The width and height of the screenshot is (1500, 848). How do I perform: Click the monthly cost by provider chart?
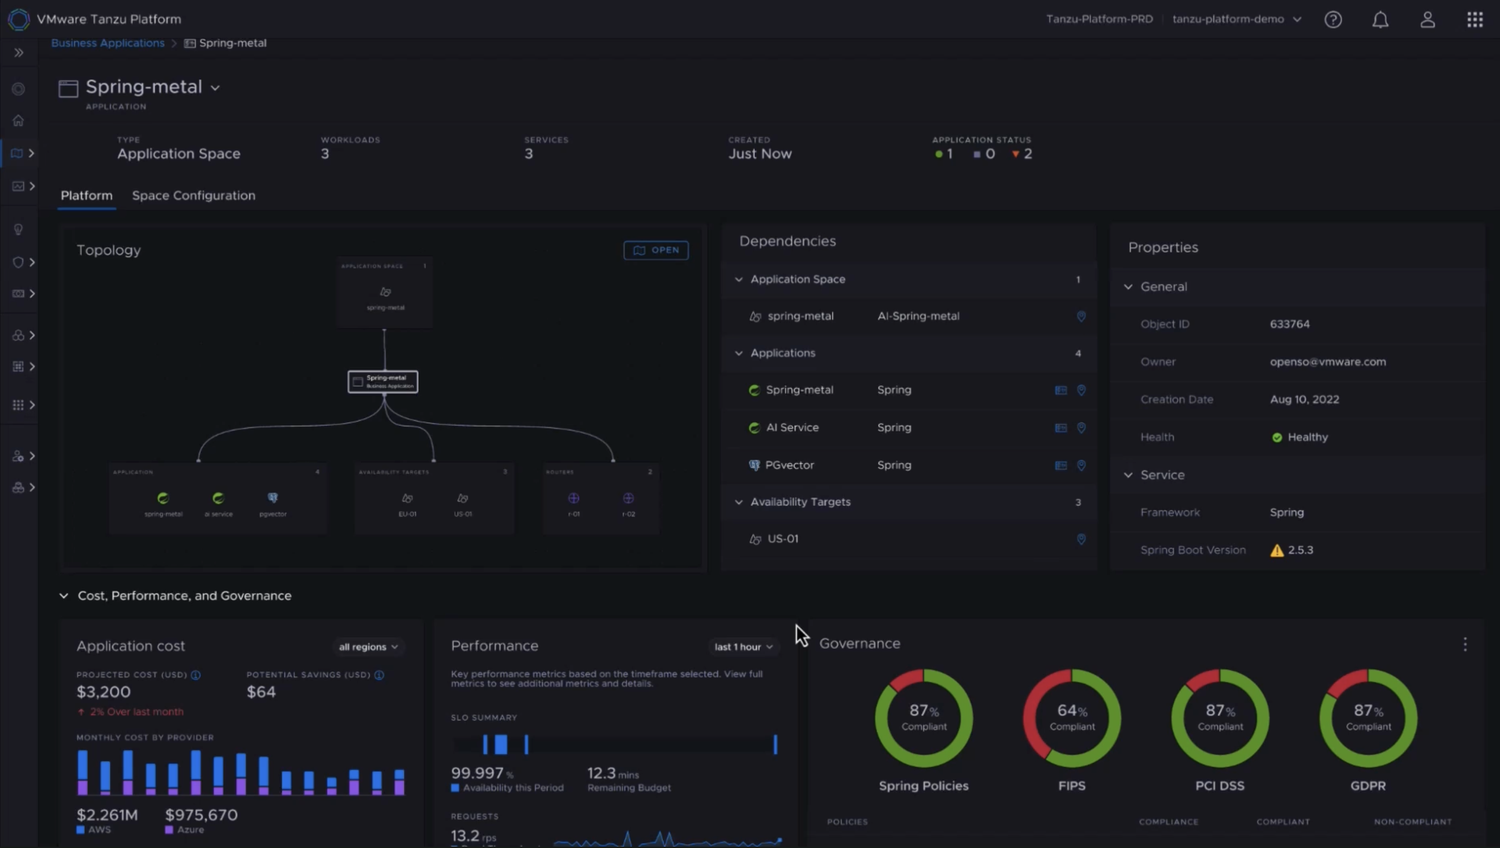(x=241, y=772)
